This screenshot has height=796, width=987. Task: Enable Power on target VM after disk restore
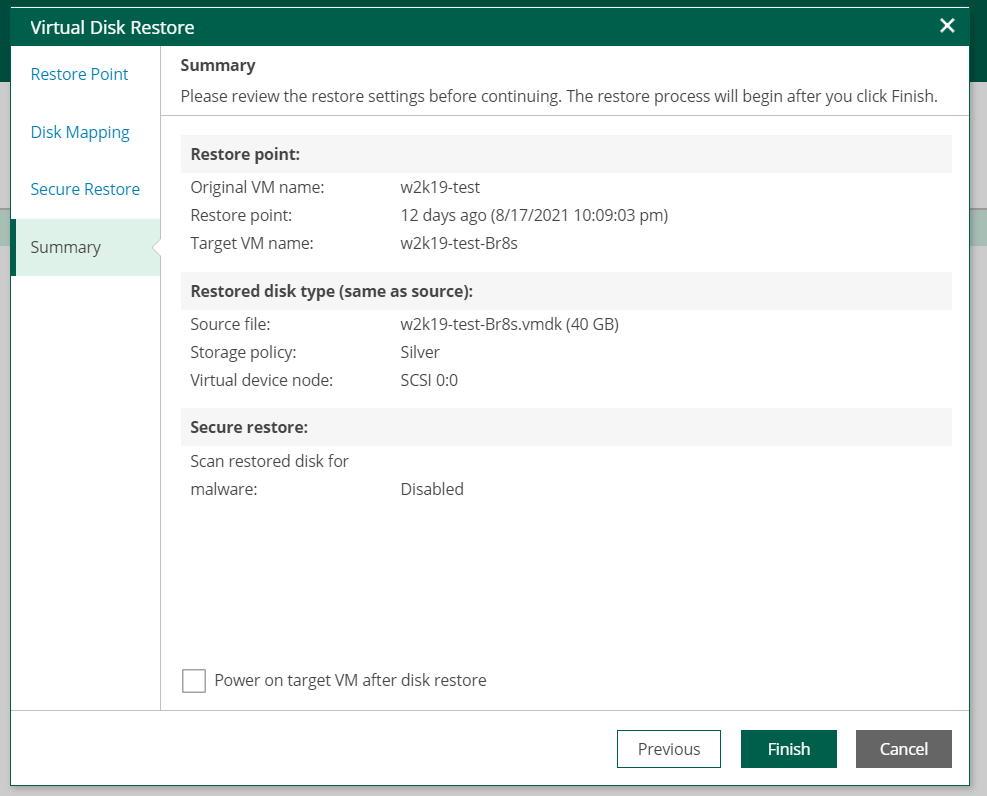click(x=194, y=680)
